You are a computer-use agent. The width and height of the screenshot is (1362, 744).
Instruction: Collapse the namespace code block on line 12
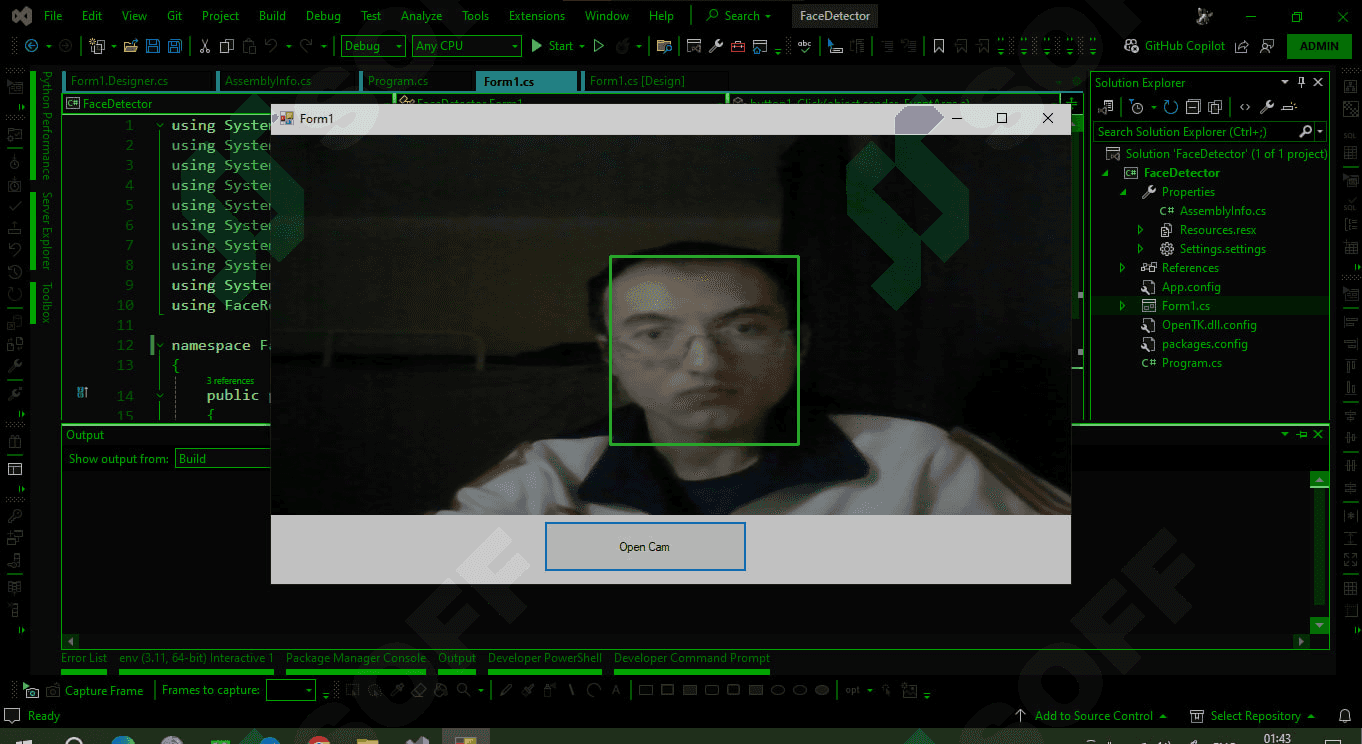(159, 345)
